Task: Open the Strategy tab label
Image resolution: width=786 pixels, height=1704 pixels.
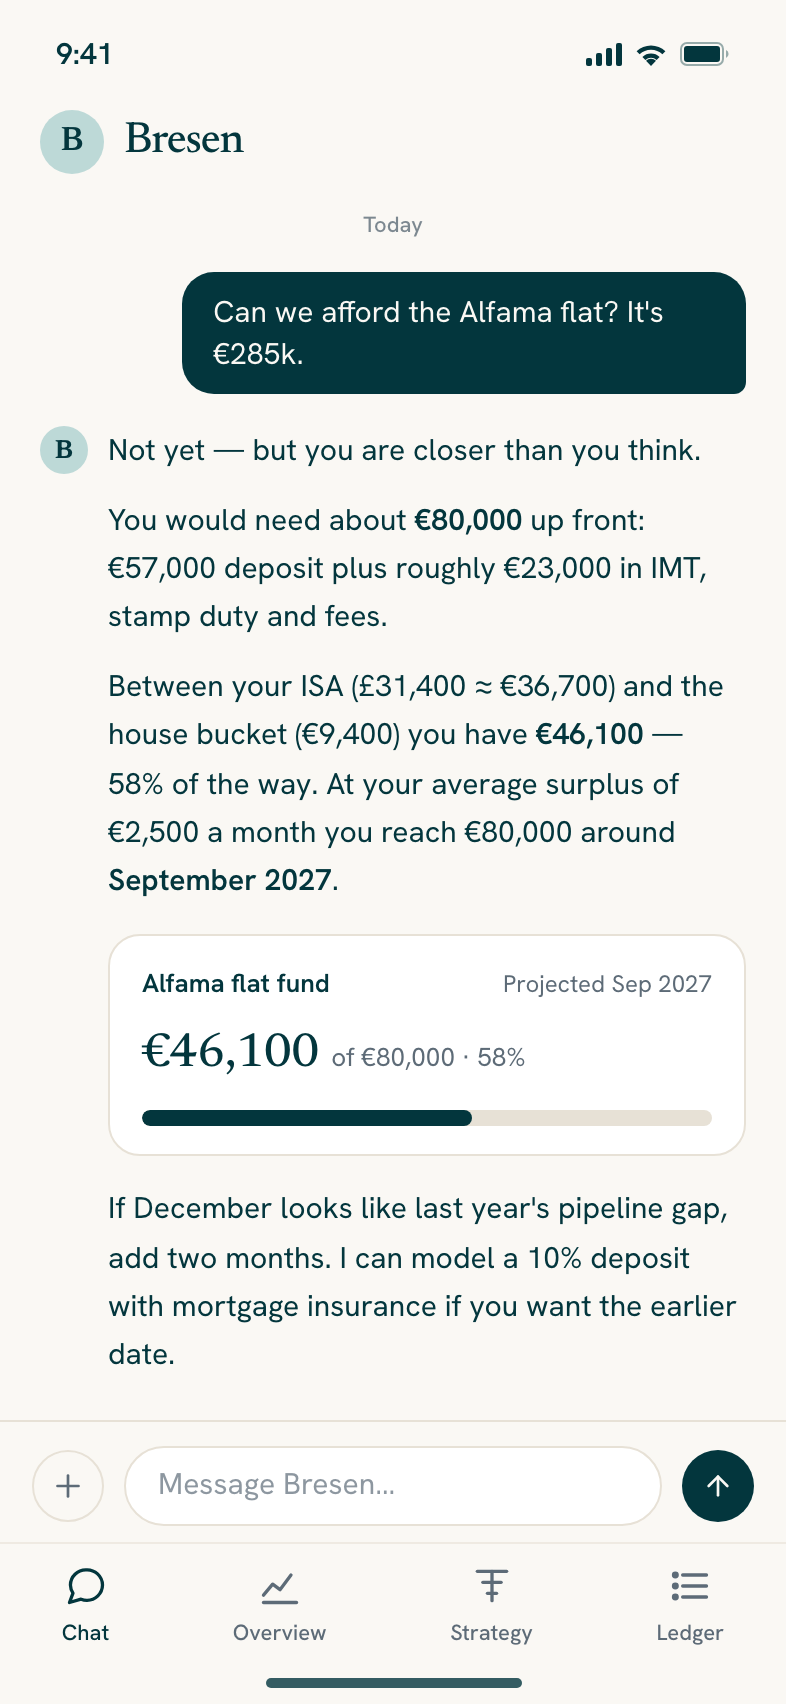Action: (491, 1633)
